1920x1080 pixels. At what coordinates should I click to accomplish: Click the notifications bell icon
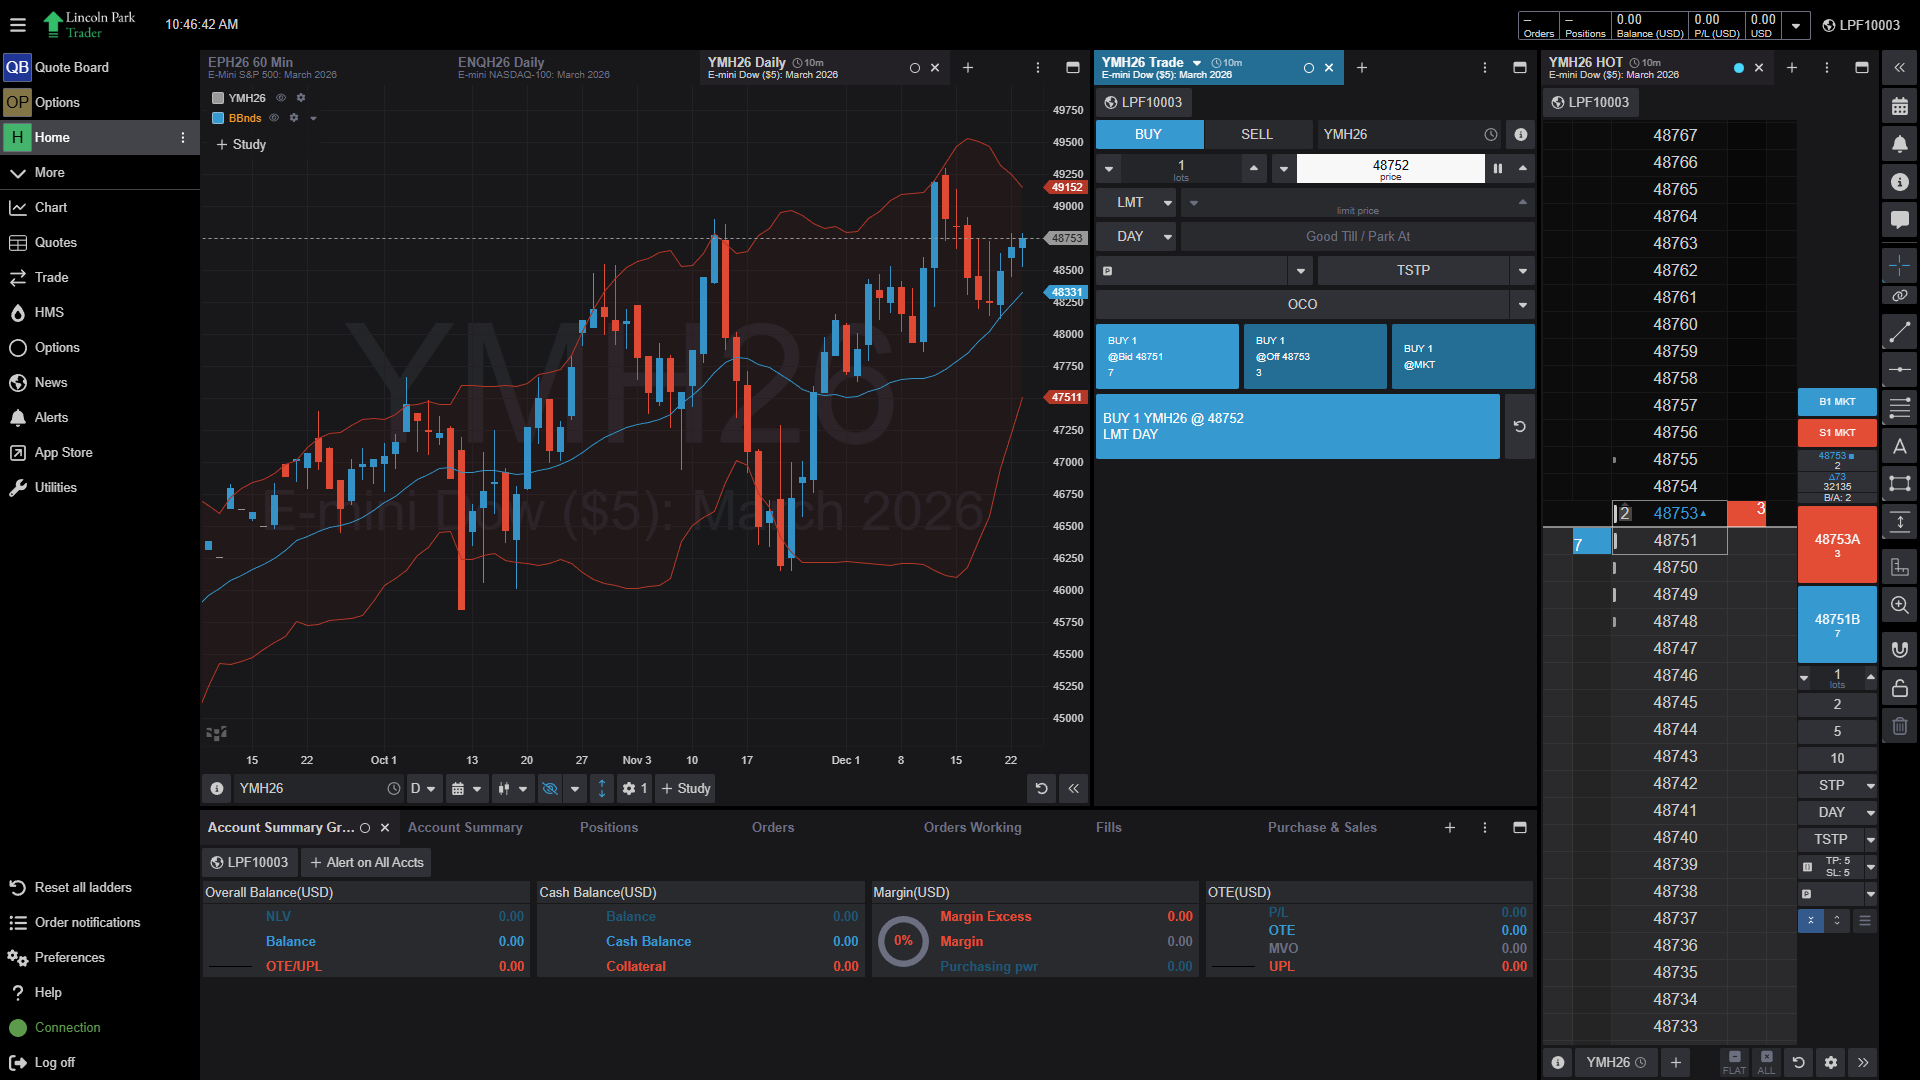(1900, 144)
